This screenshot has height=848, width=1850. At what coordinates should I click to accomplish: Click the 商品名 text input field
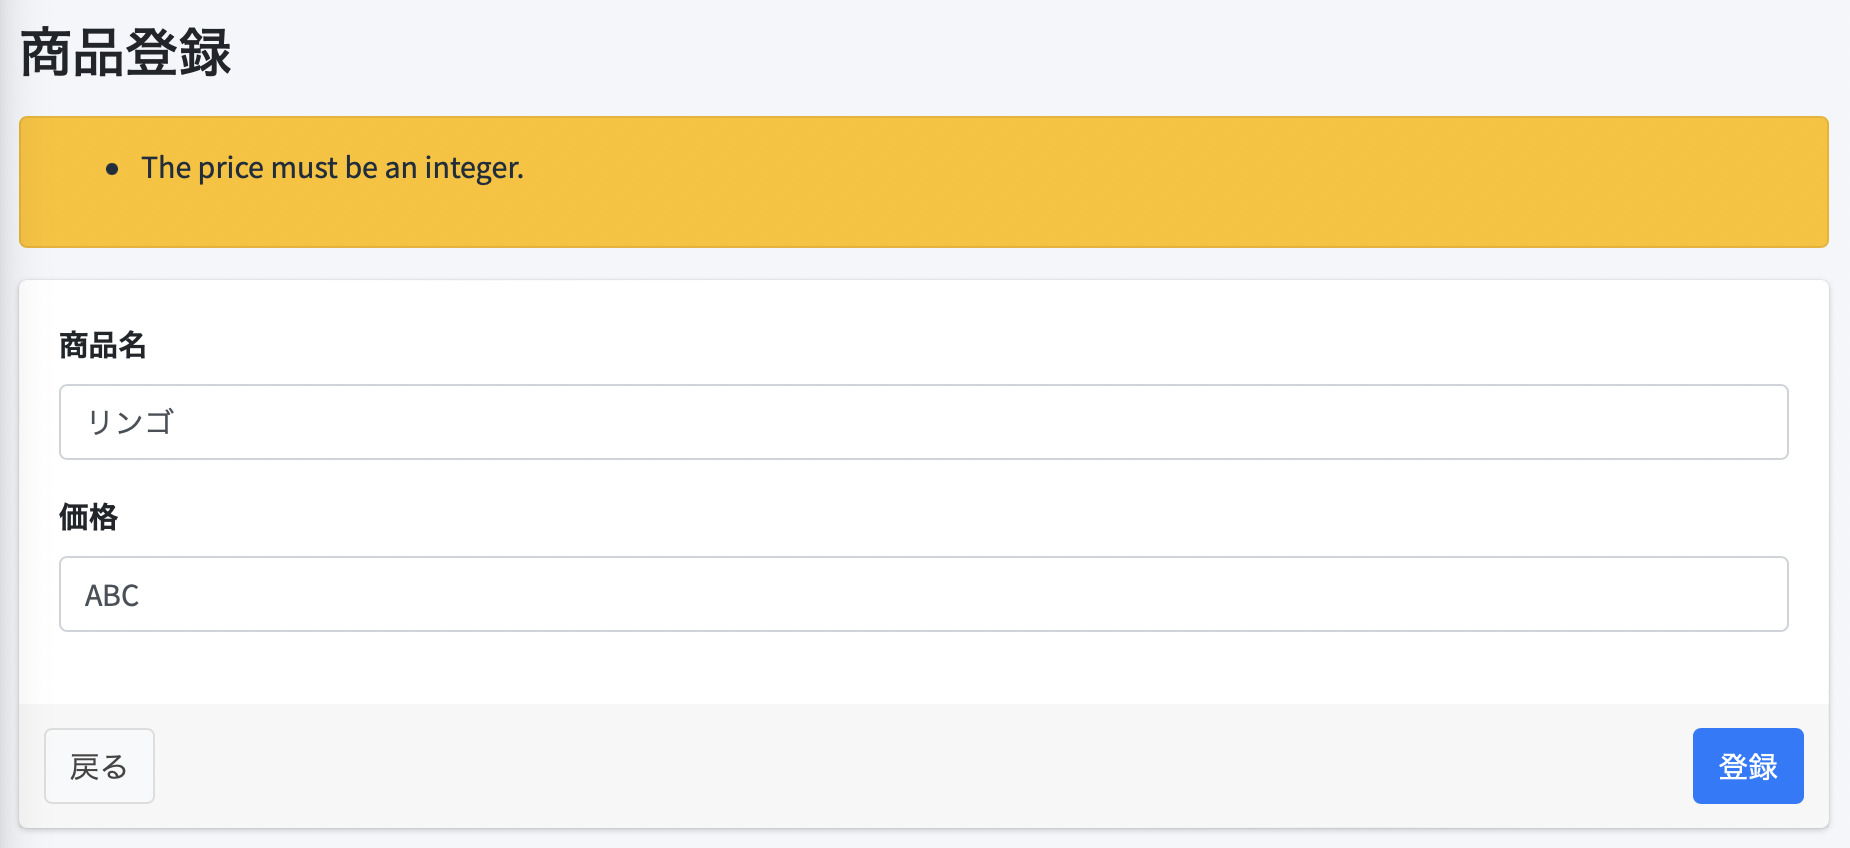[x=923, y=422]
